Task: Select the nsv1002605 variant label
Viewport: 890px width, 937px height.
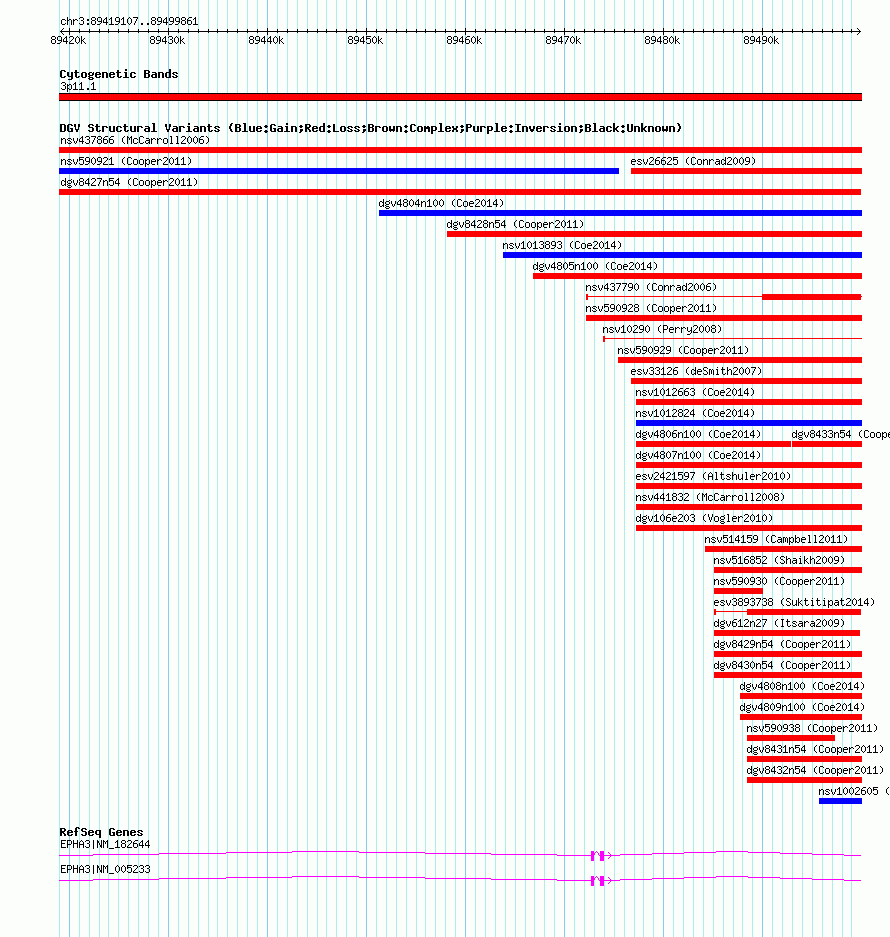Action: coord(854,791)
